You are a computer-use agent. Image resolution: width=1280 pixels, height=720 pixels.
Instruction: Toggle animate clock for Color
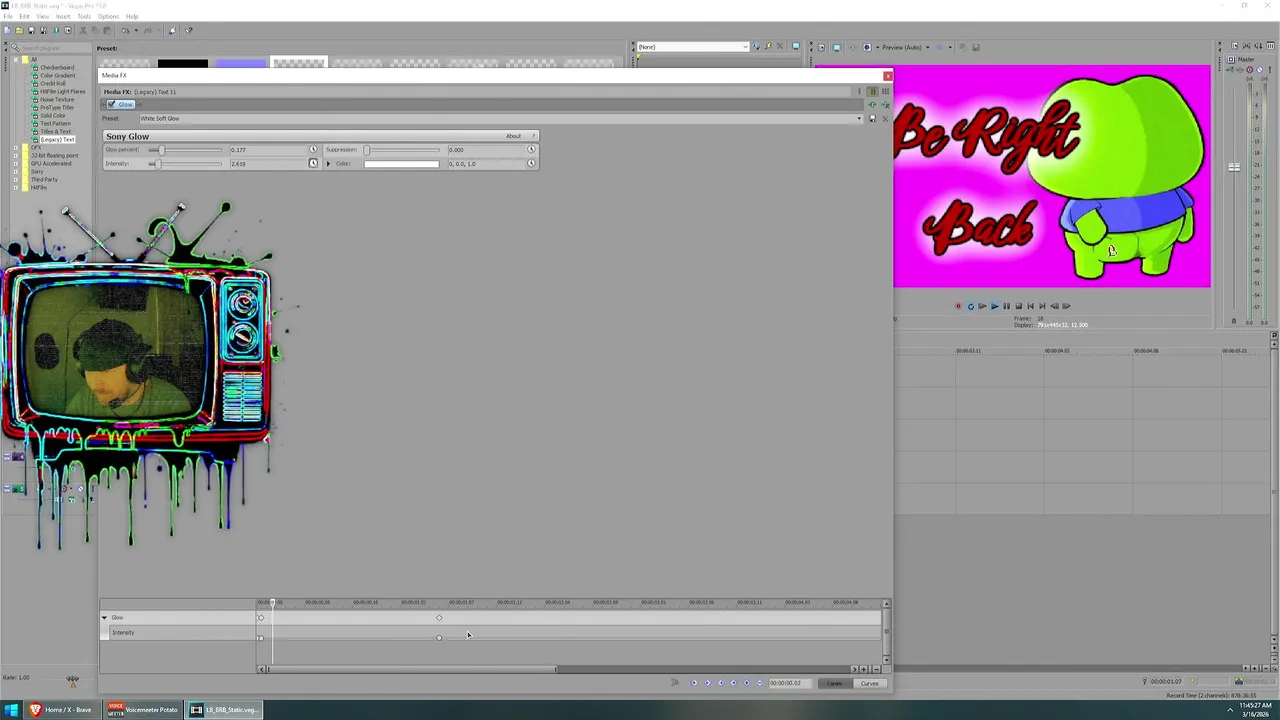tap(531, 163)
